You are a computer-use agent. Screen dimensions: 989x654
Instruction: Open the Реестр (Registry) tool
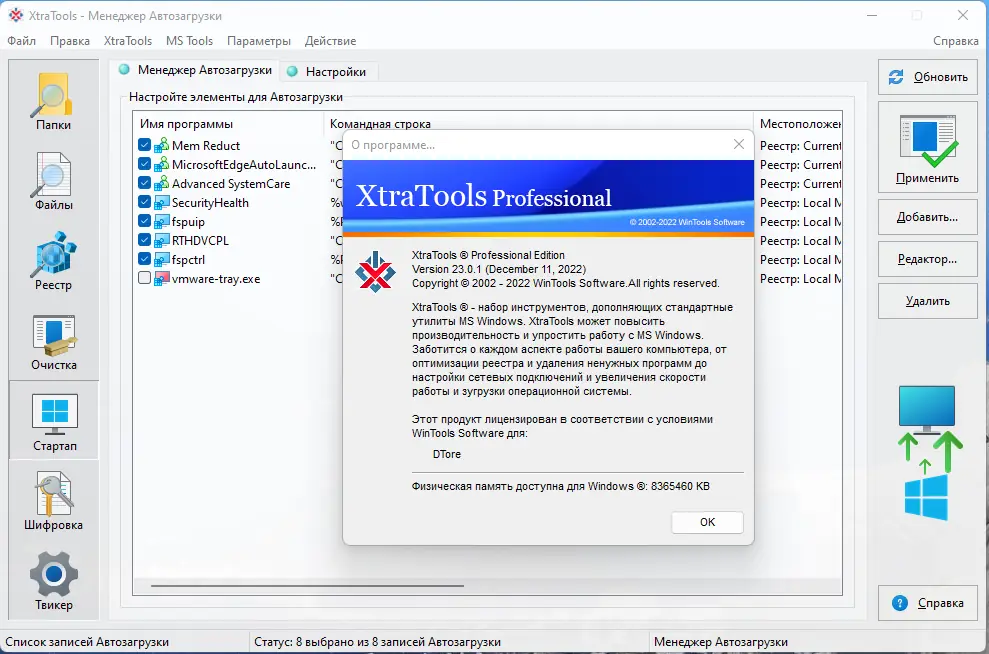[x=54, y=261]
